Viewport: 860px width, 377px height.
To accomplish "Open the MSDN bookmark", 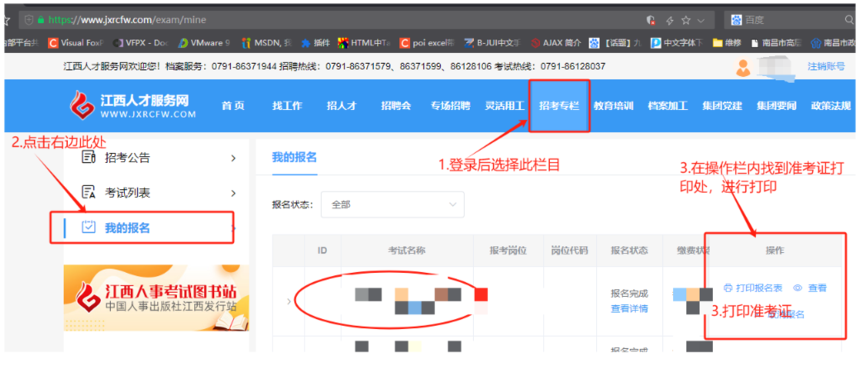I will click(267, 43).
